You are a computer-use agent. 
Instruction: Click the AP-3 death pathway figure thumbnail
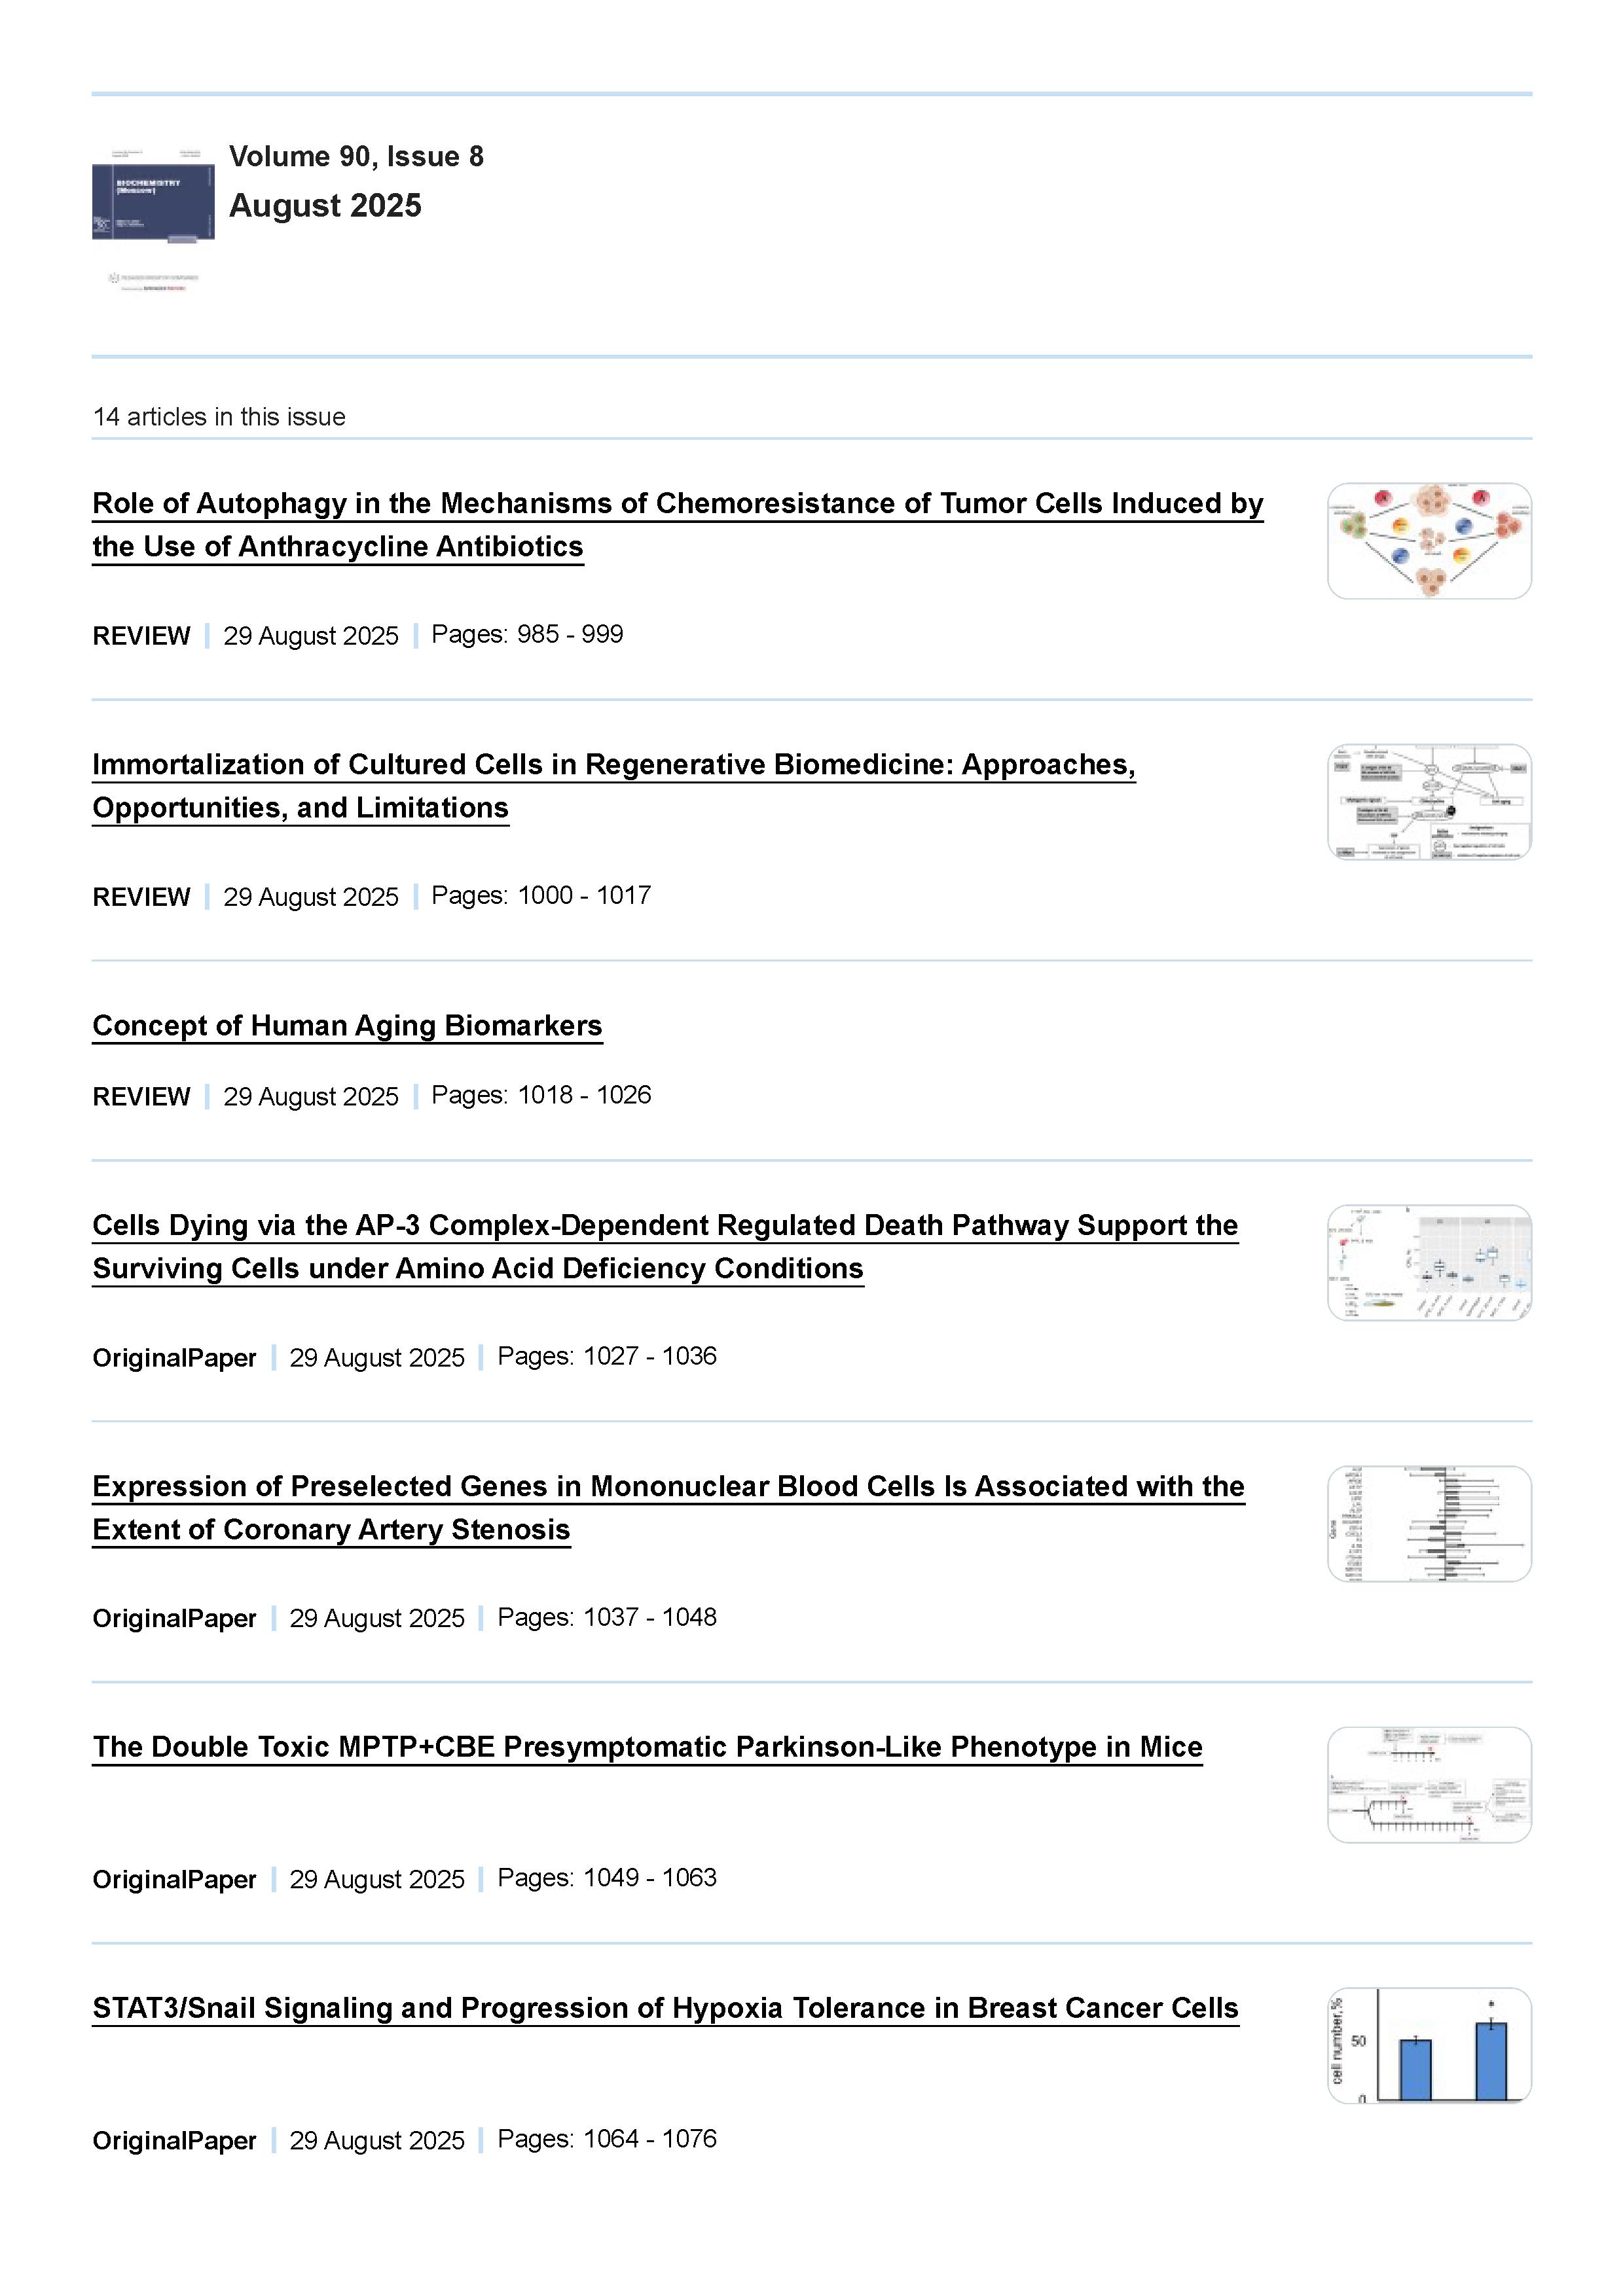point(1429,1263)
